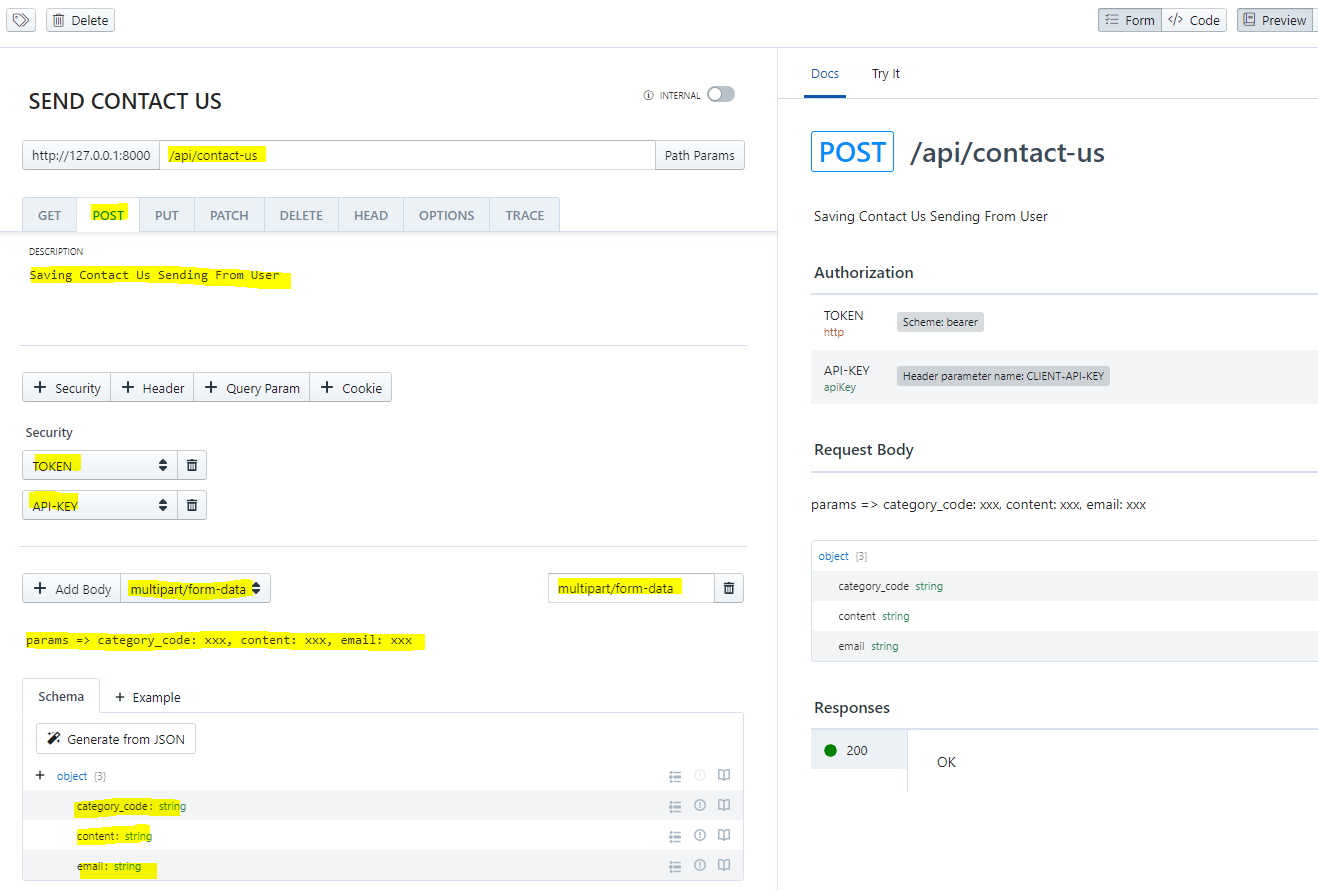Click the Path Params button
Screen dimensions: 1318x891
(x=699, y=155)
